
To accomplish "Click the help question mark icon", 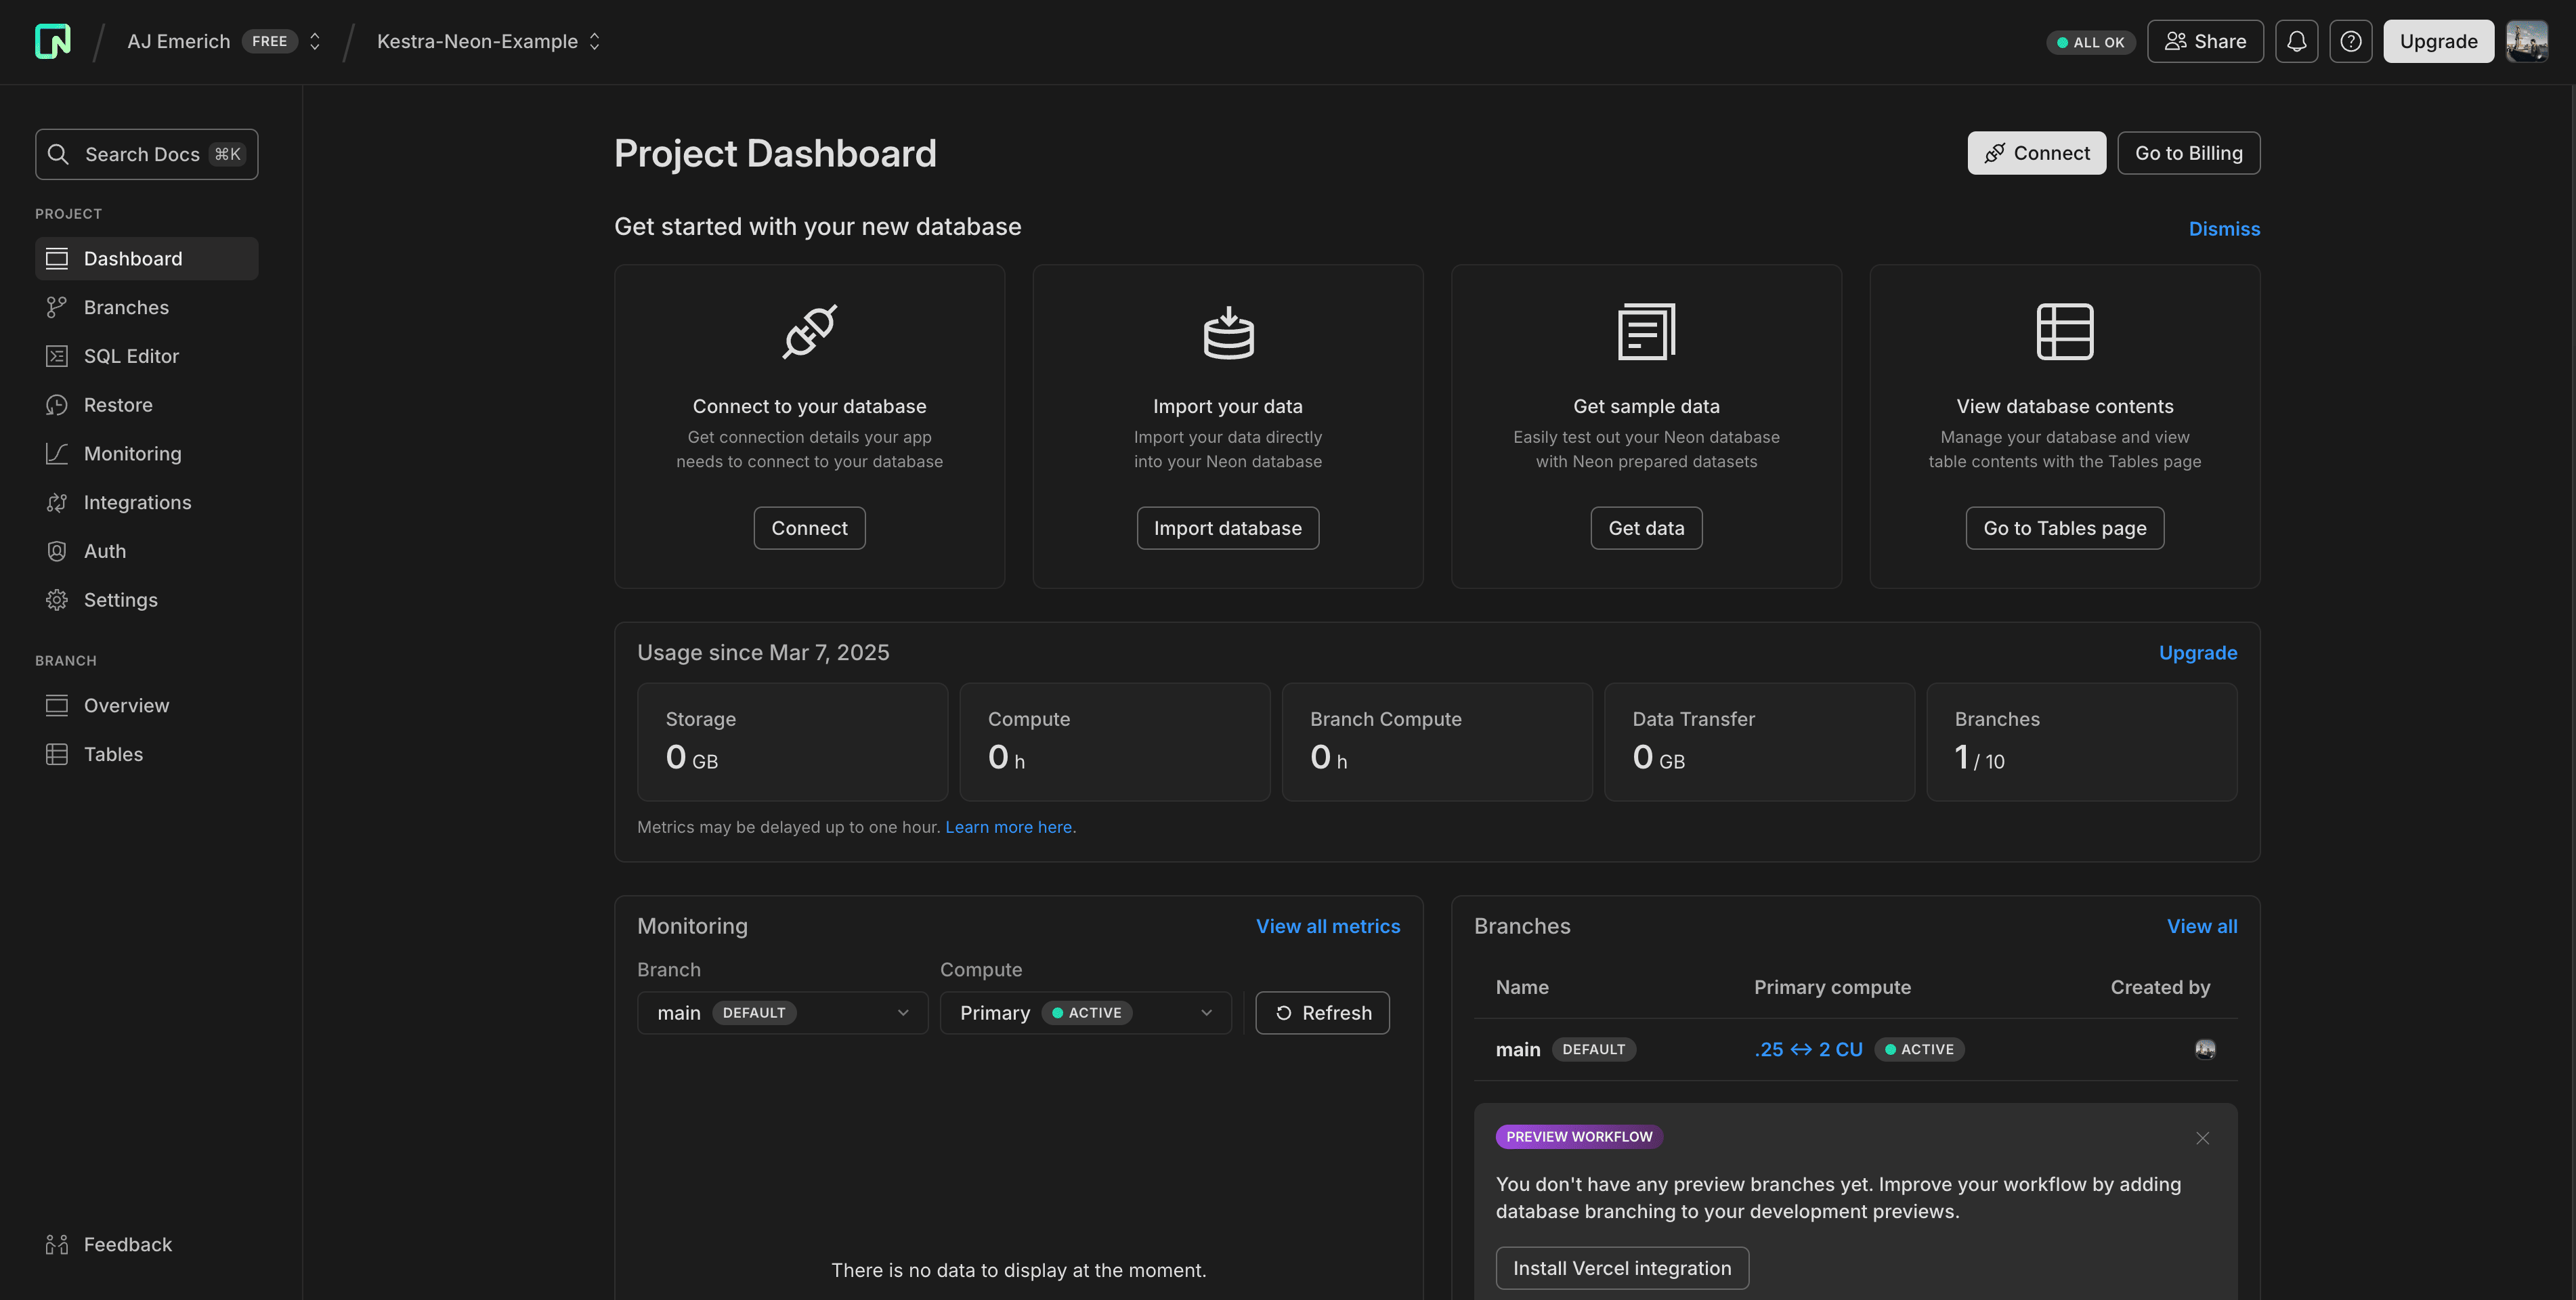I will 2350,41.
